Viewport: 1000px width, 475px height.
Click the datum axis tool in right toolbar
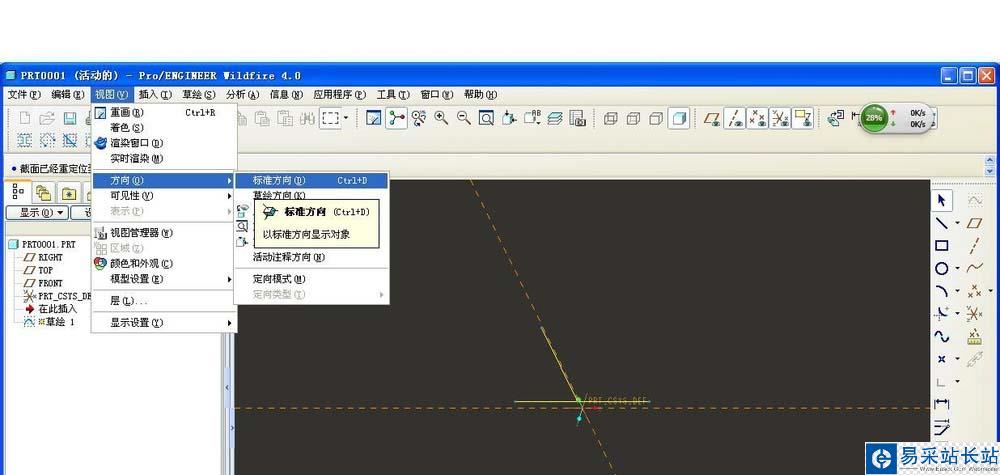[x=974, y=246]
